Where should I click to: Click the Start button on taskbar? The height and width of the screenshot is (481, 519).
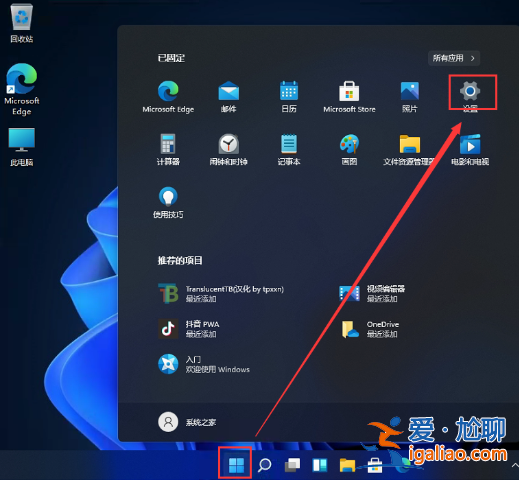(236, 465)
